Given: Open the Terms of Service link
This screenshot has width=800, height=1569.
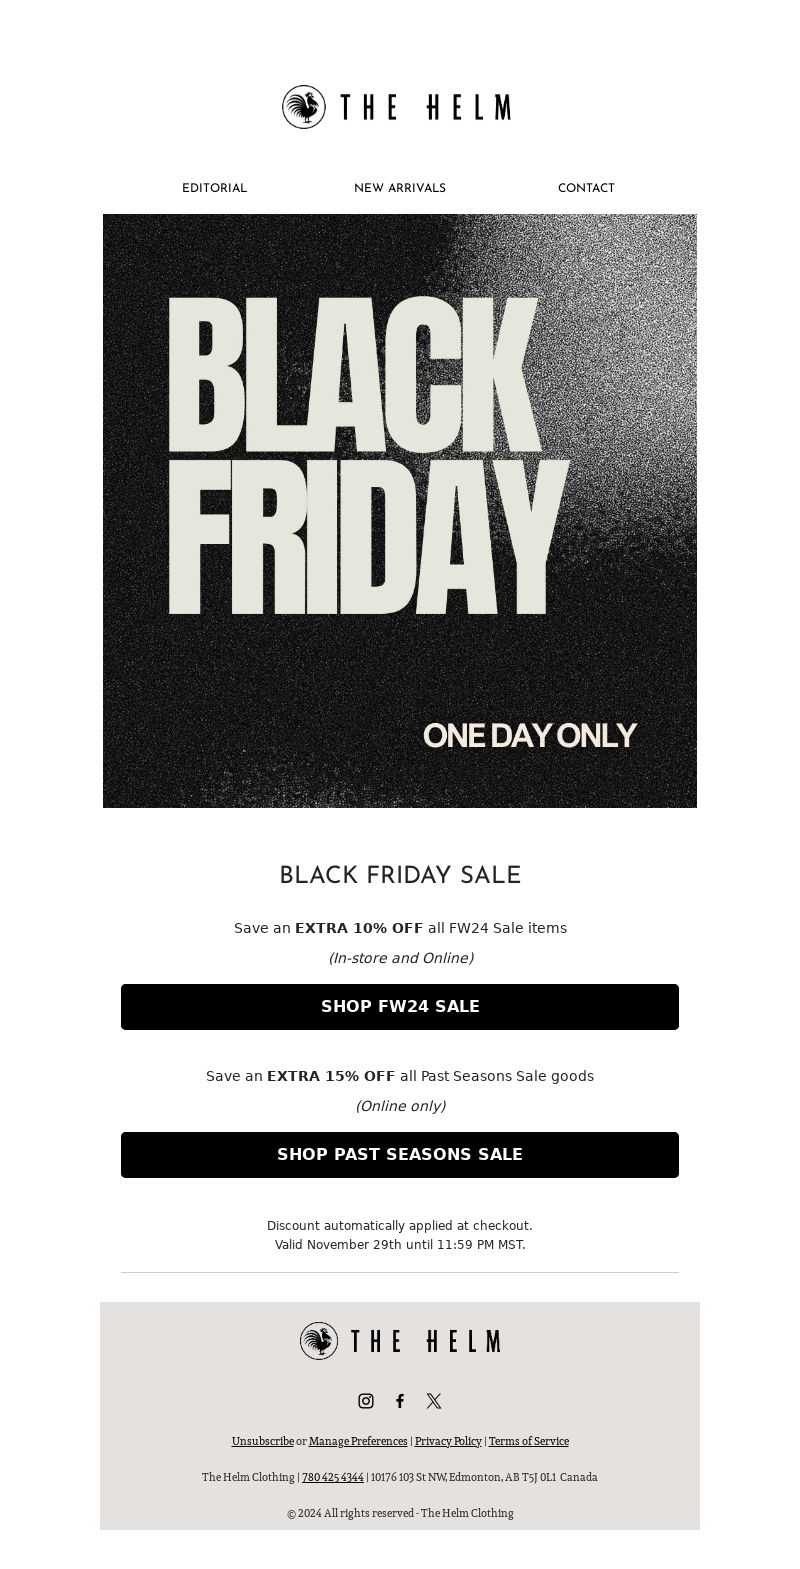Looking at the screenshot, I should [x=529, y=1441].
